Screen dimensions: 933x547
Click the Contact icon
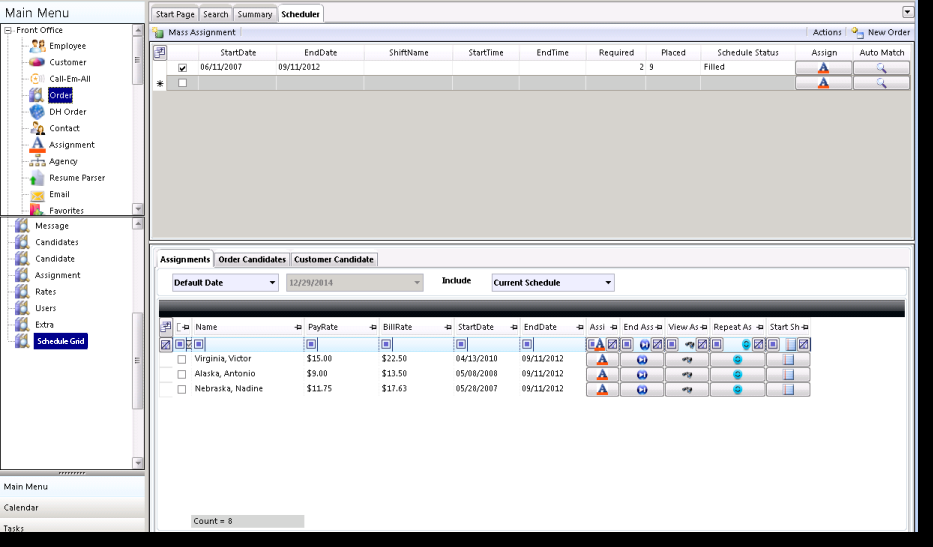pos(37,128)
